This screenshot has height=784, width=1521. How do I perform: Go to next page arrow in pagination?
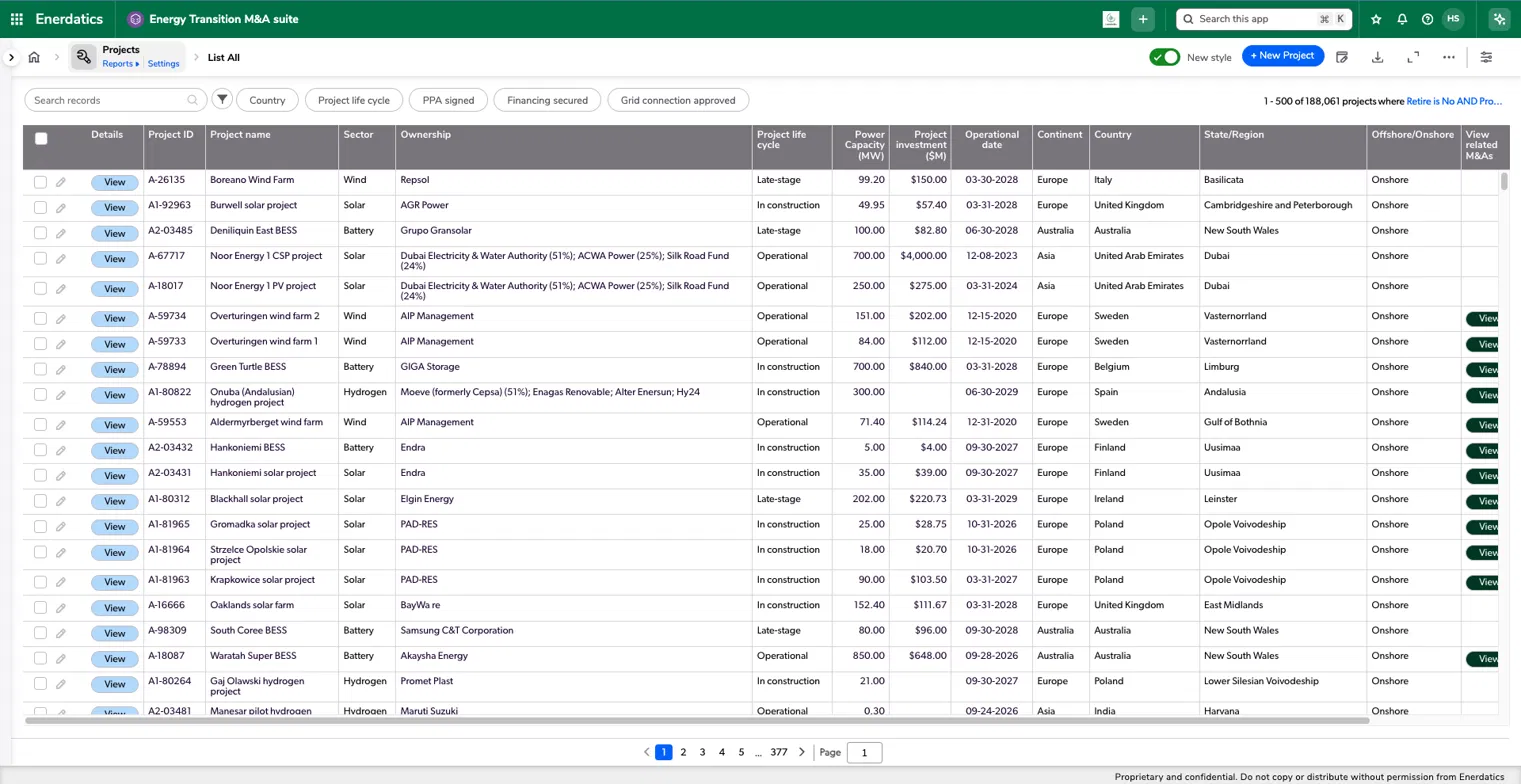(x=802, y=752)
